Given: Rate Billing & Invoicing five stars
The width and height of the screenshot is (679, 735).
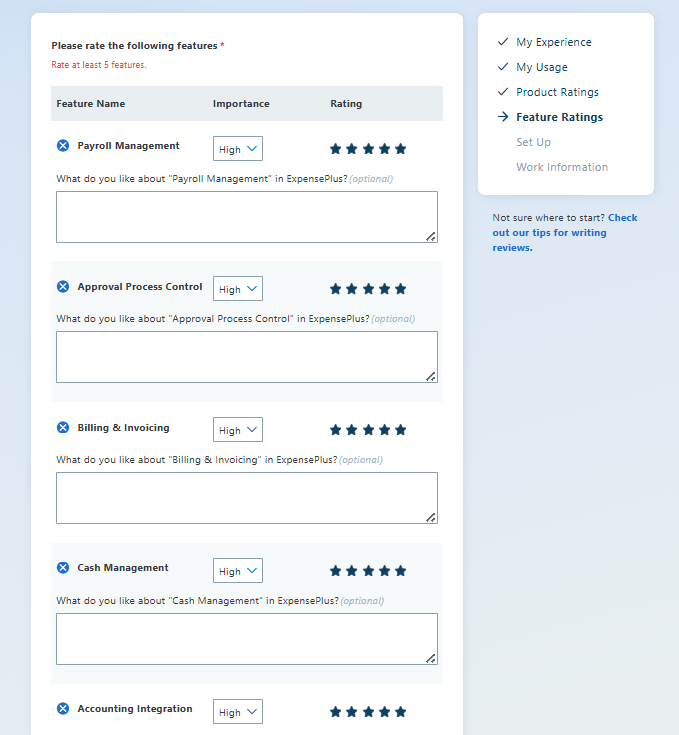Looking at the screenshot, I should click(401, 430).
